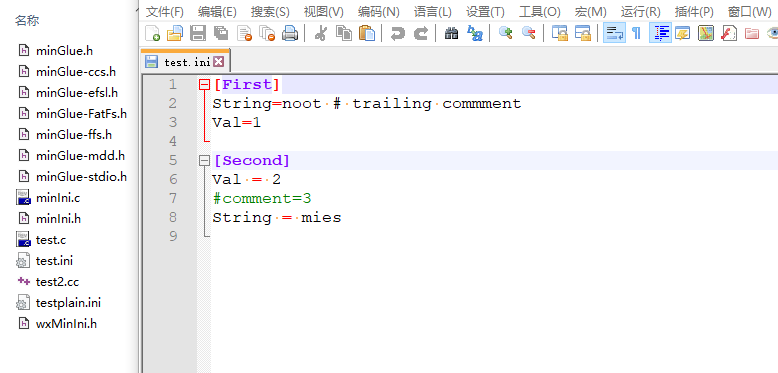Viewport: 778px width, 373px height.
Task: Collapse the [Second] section fold marker
Action: [204, 161]
